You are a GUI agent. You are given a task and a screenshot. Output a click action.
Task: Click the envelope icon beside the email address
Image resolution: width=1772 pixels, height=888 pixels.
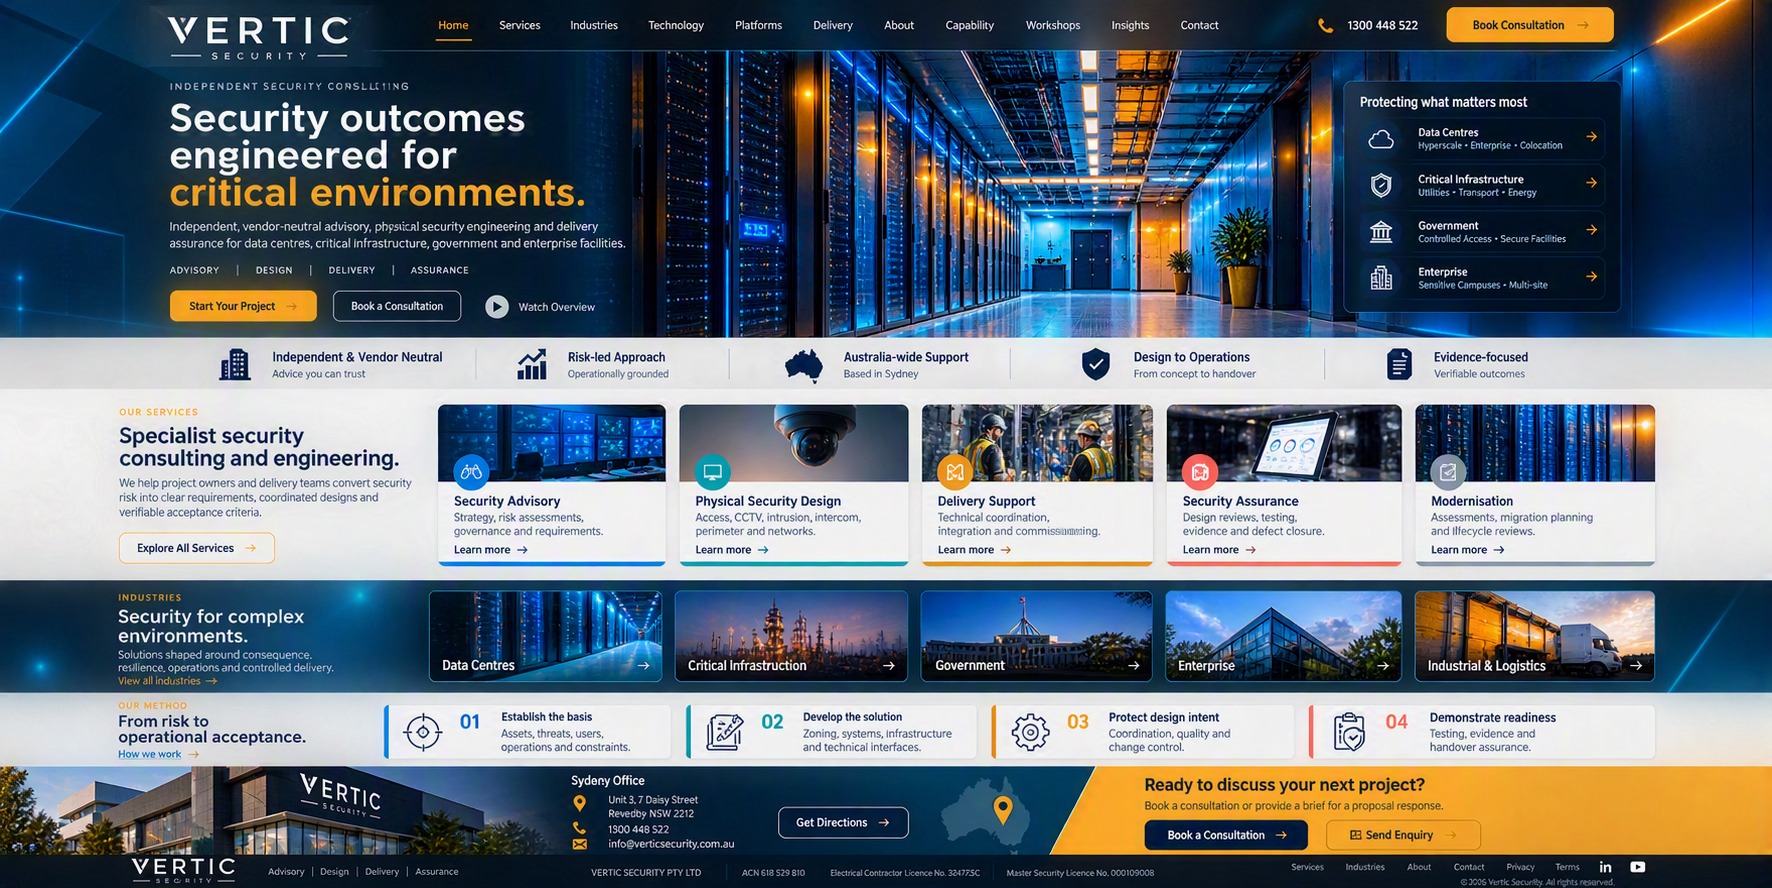580,844
